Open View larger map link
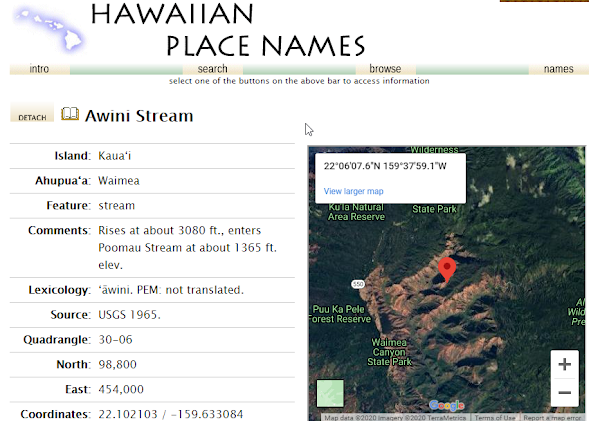The width and height of the screenshot is (600, 421). 354,191
